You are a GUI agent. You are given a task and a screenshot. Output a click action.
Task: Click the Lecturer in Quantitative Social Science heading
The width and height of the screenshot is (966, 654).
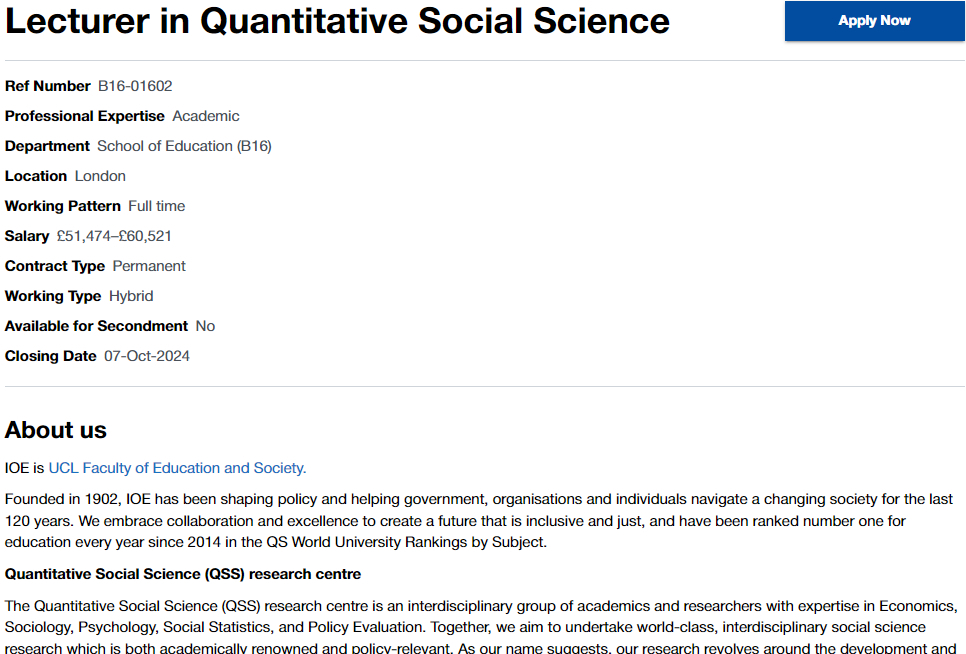pos(337,21)
